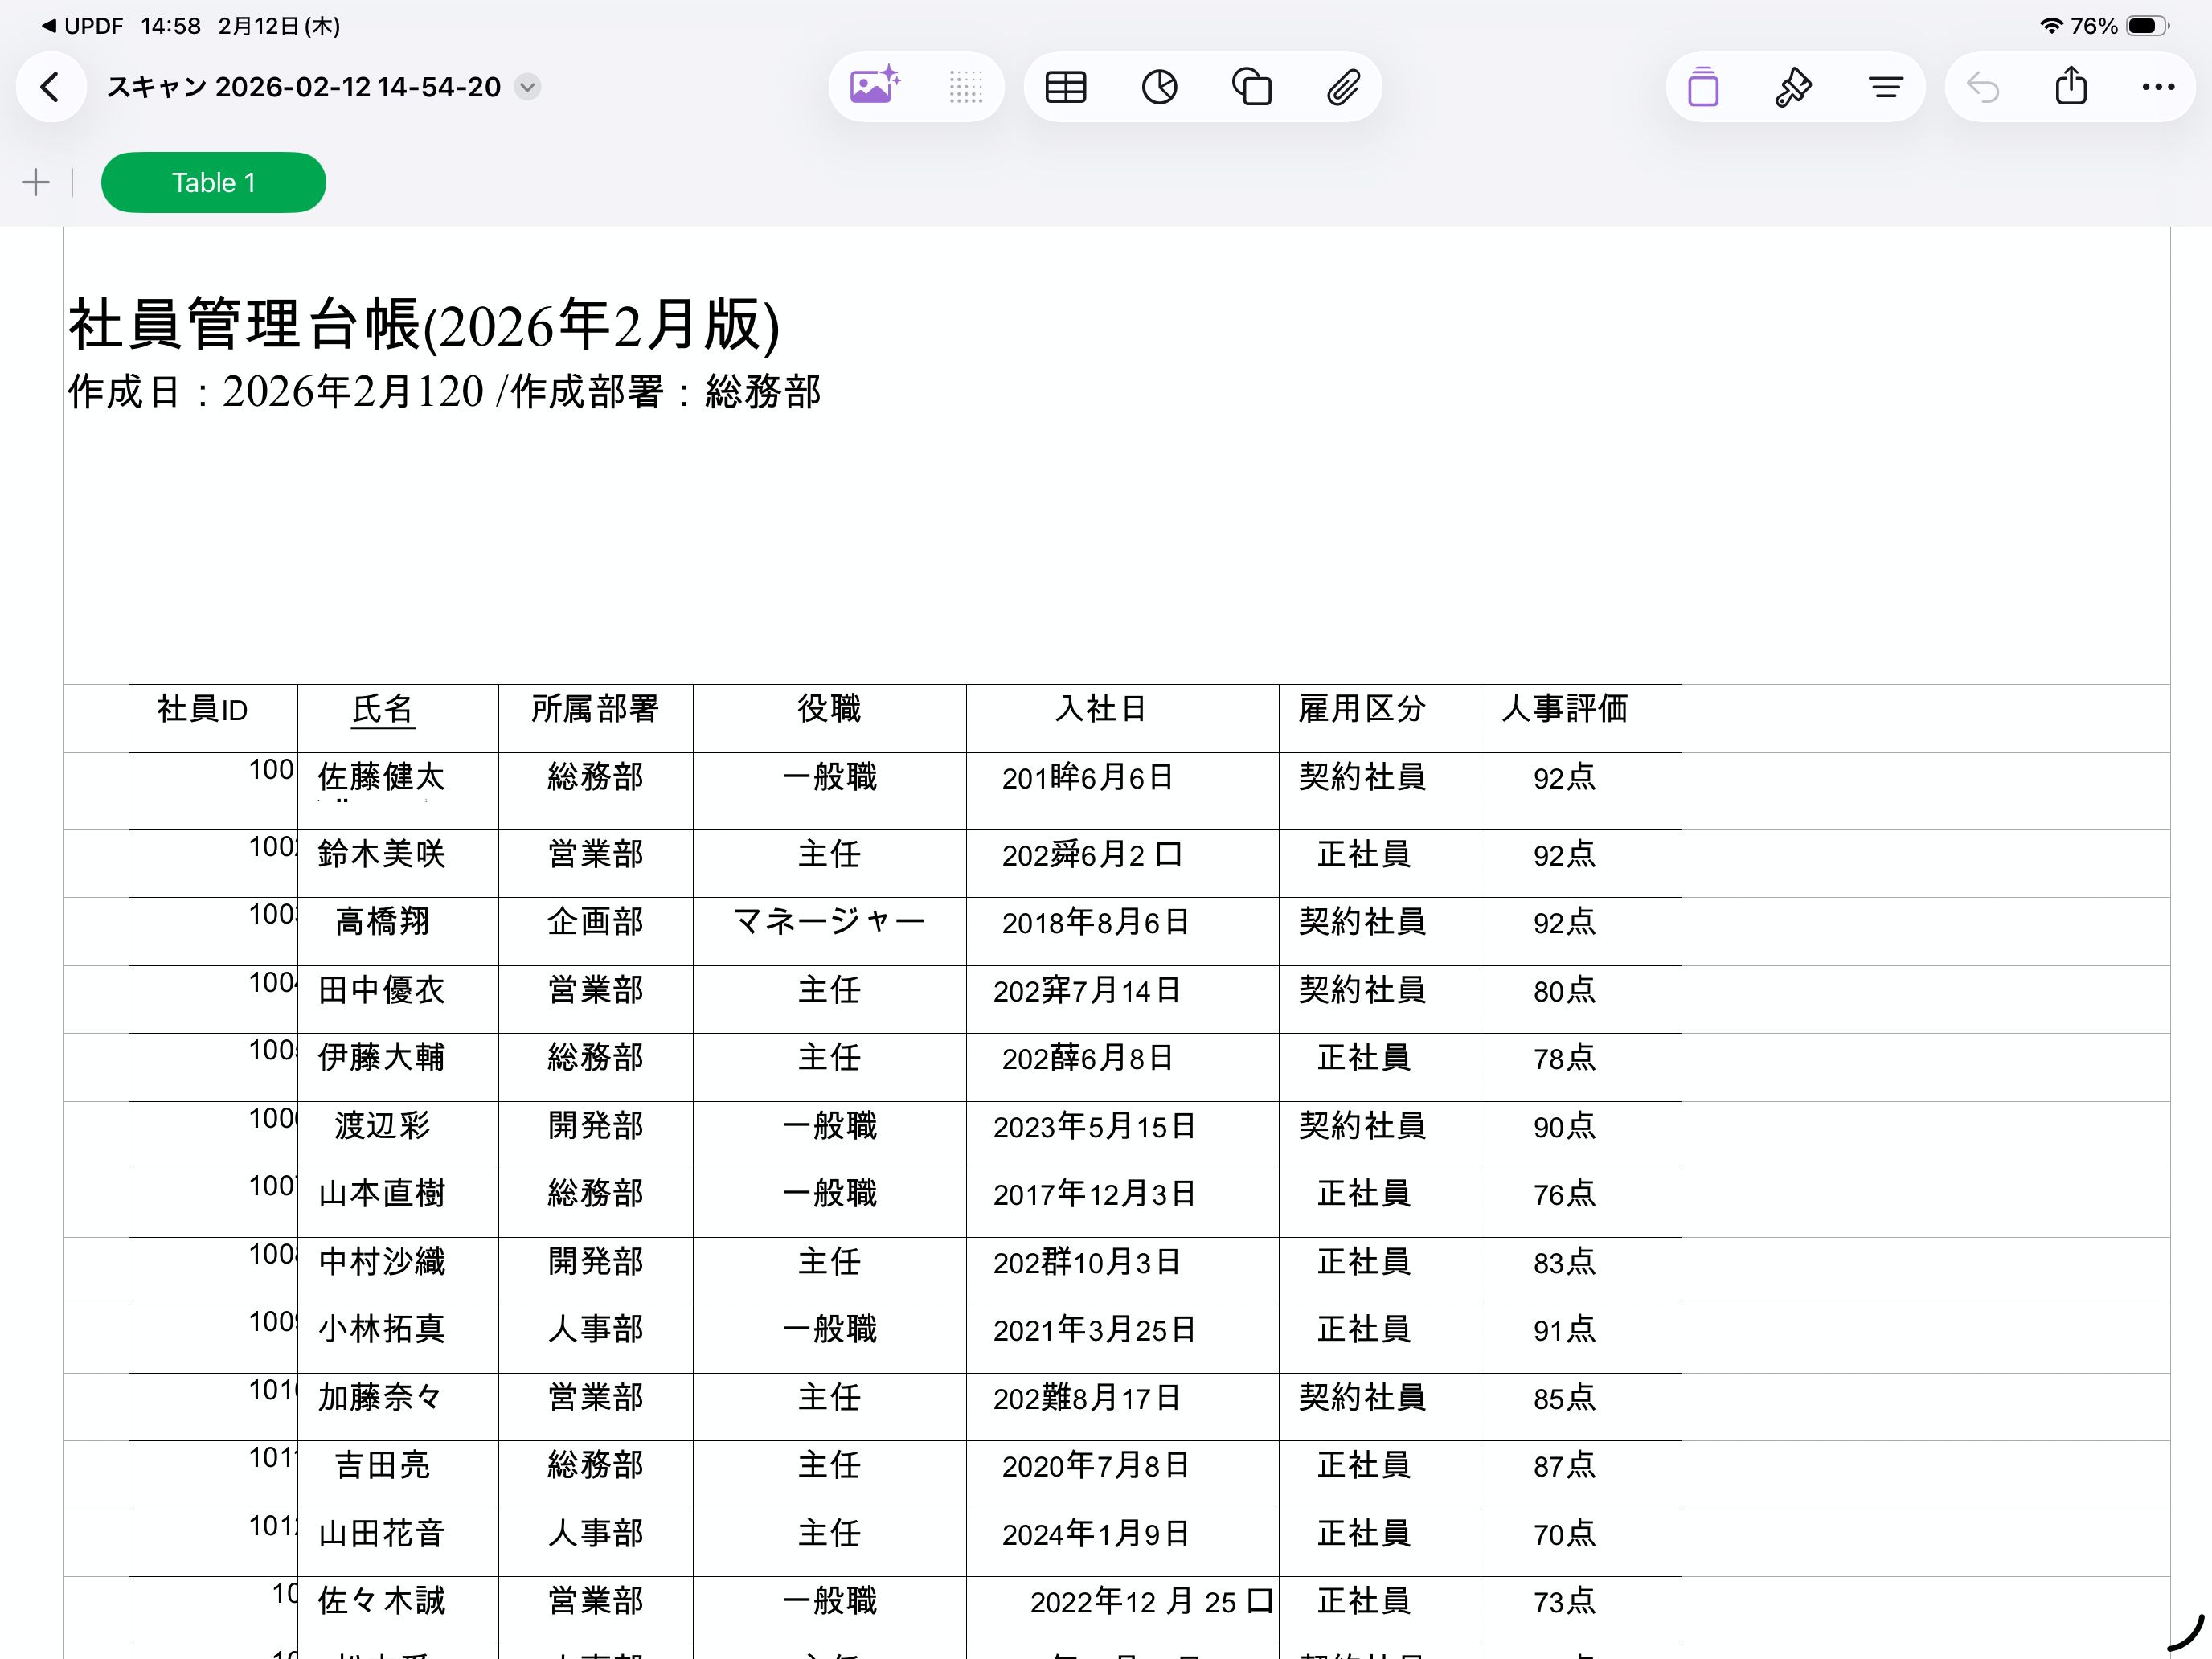Select the format paintbrush icon
The width and height of the screenshot is (2212, 1659).
(x=1793, y=87)
